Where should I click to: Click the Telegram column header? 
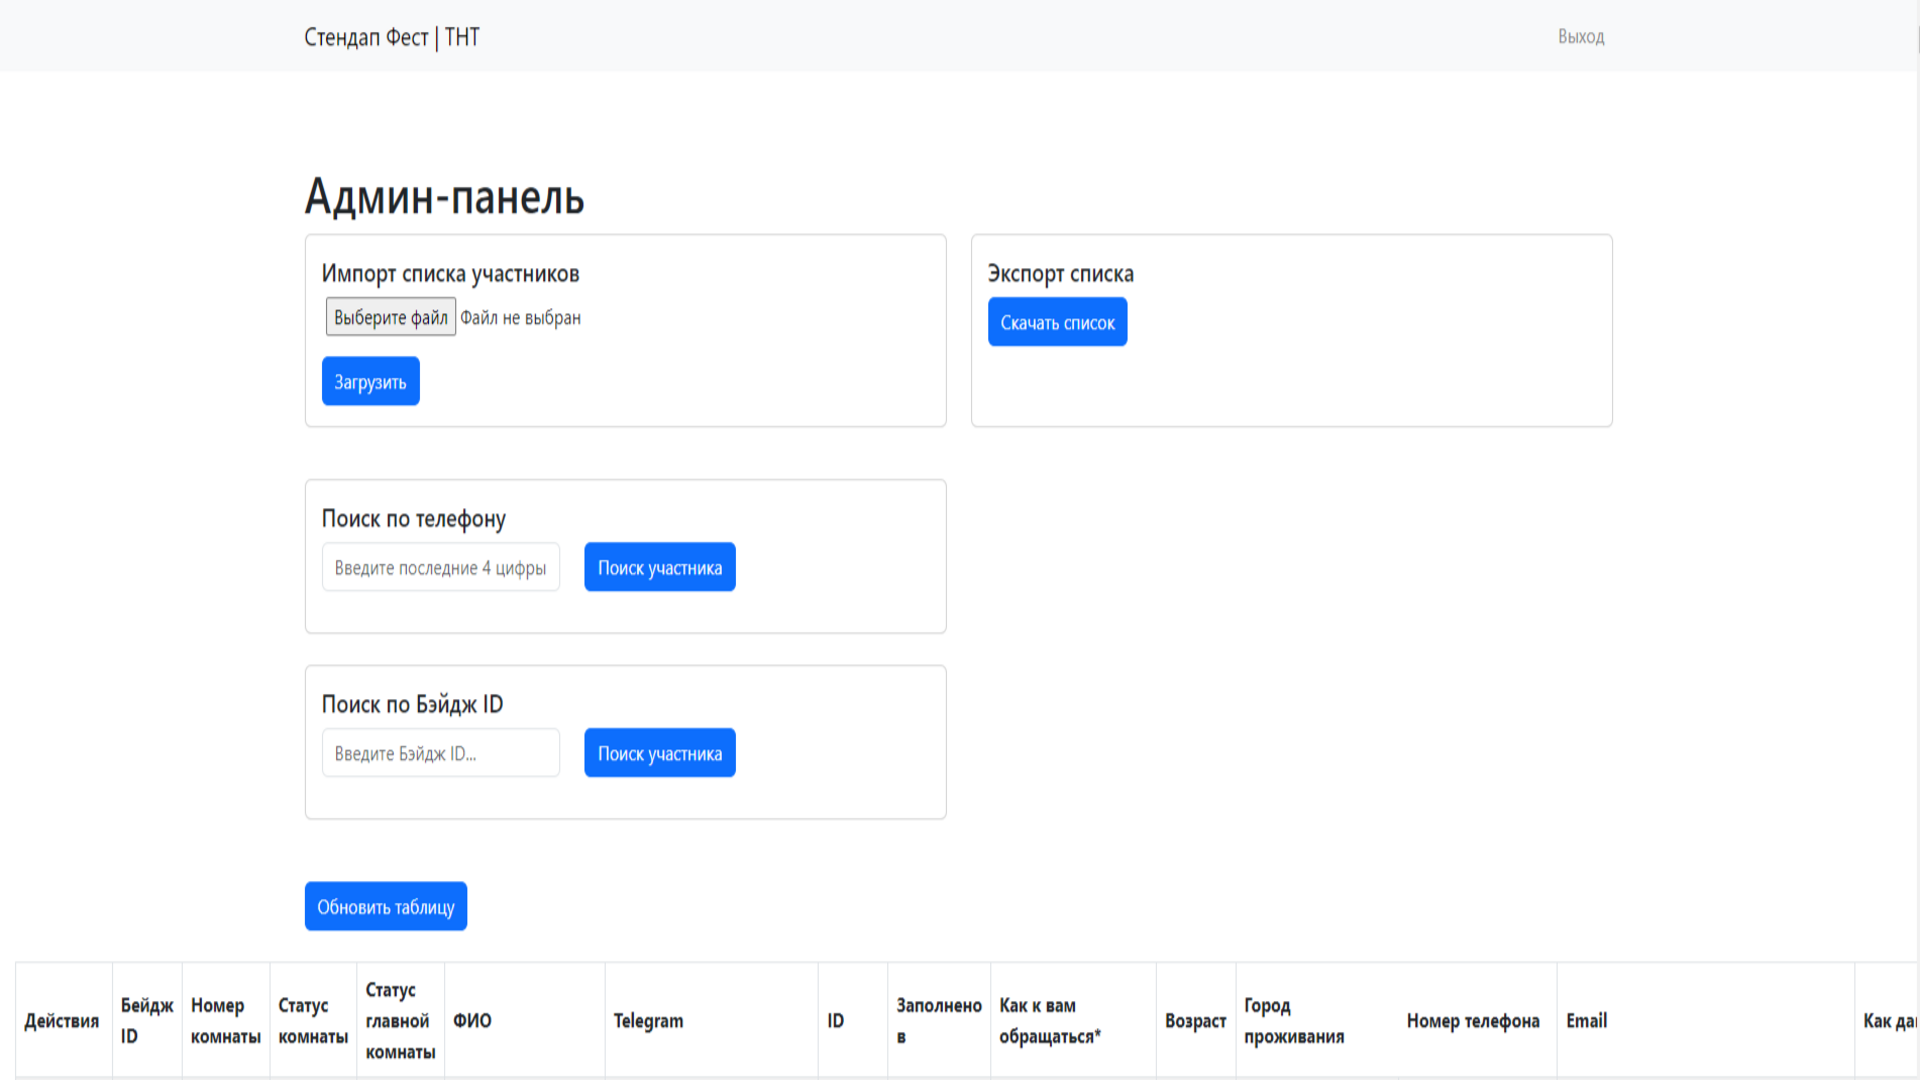click(648, 1021)
